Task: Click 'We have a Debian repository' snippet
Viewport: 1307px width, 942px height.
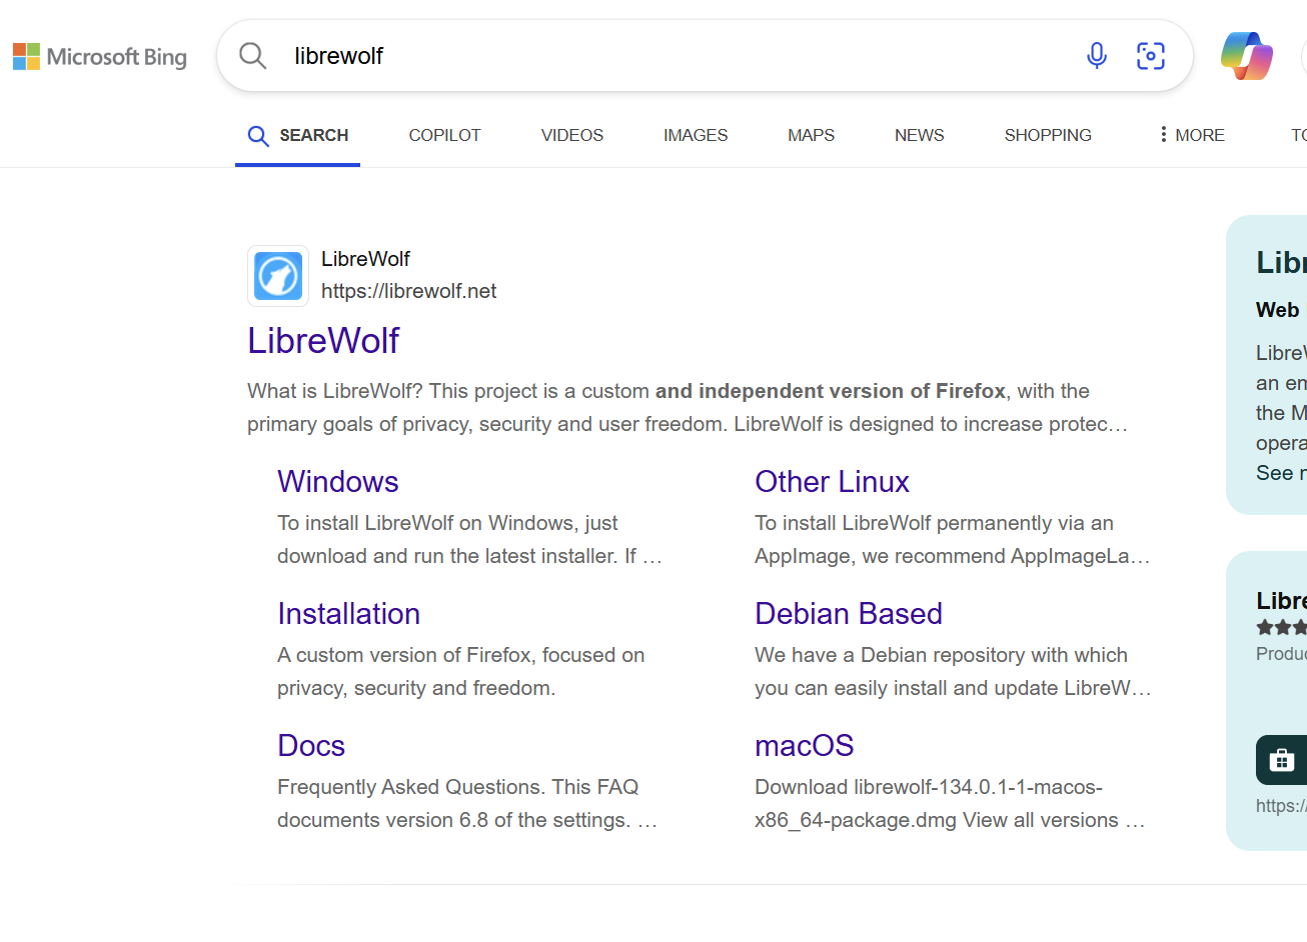Action: pyautogui.click(x=953, y=671)
